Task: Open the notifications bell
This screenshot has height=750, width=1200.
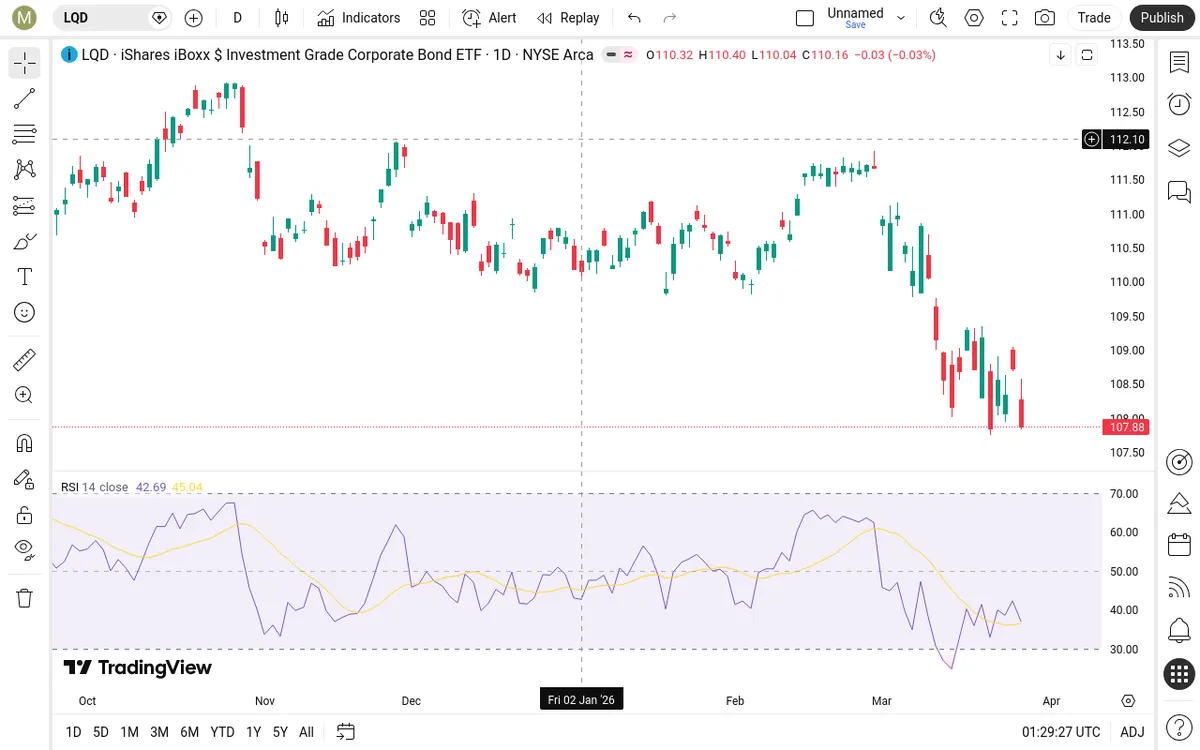Action: click(1179, 631)
